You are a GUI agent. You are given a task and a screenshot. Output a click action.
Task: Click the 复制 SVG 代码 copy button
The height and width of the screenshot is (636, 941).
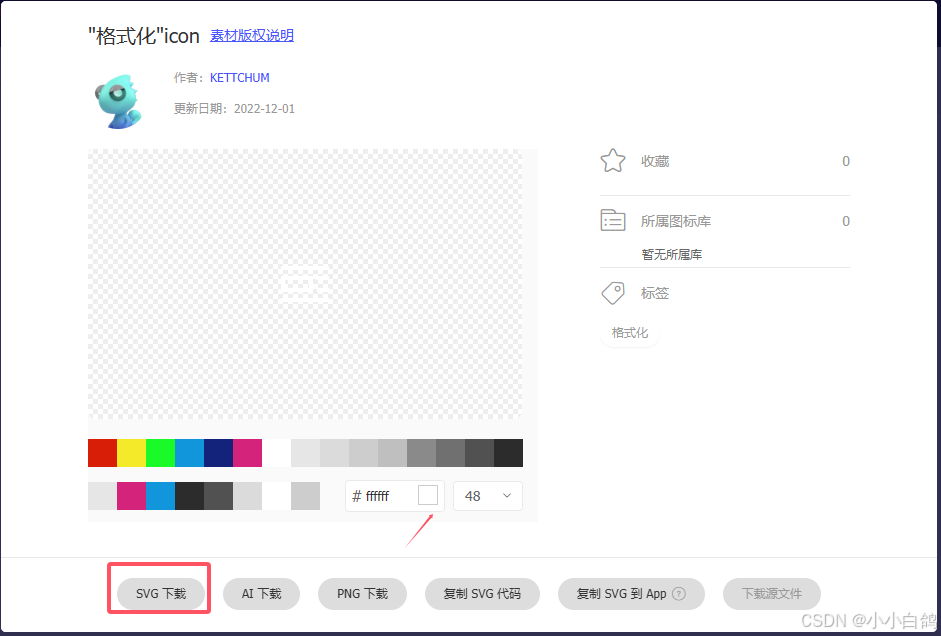pos(482,593)
